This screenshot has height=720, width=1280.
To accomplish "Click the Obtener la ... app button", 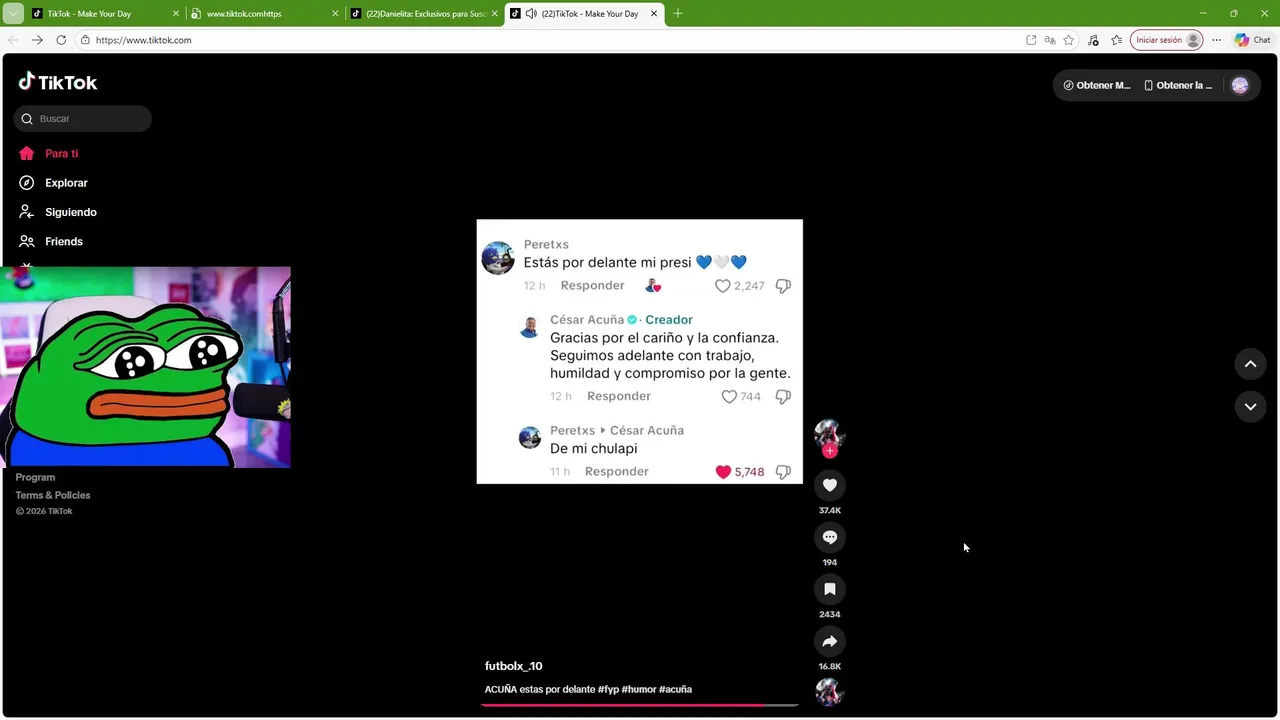I will click(1178, 85).
